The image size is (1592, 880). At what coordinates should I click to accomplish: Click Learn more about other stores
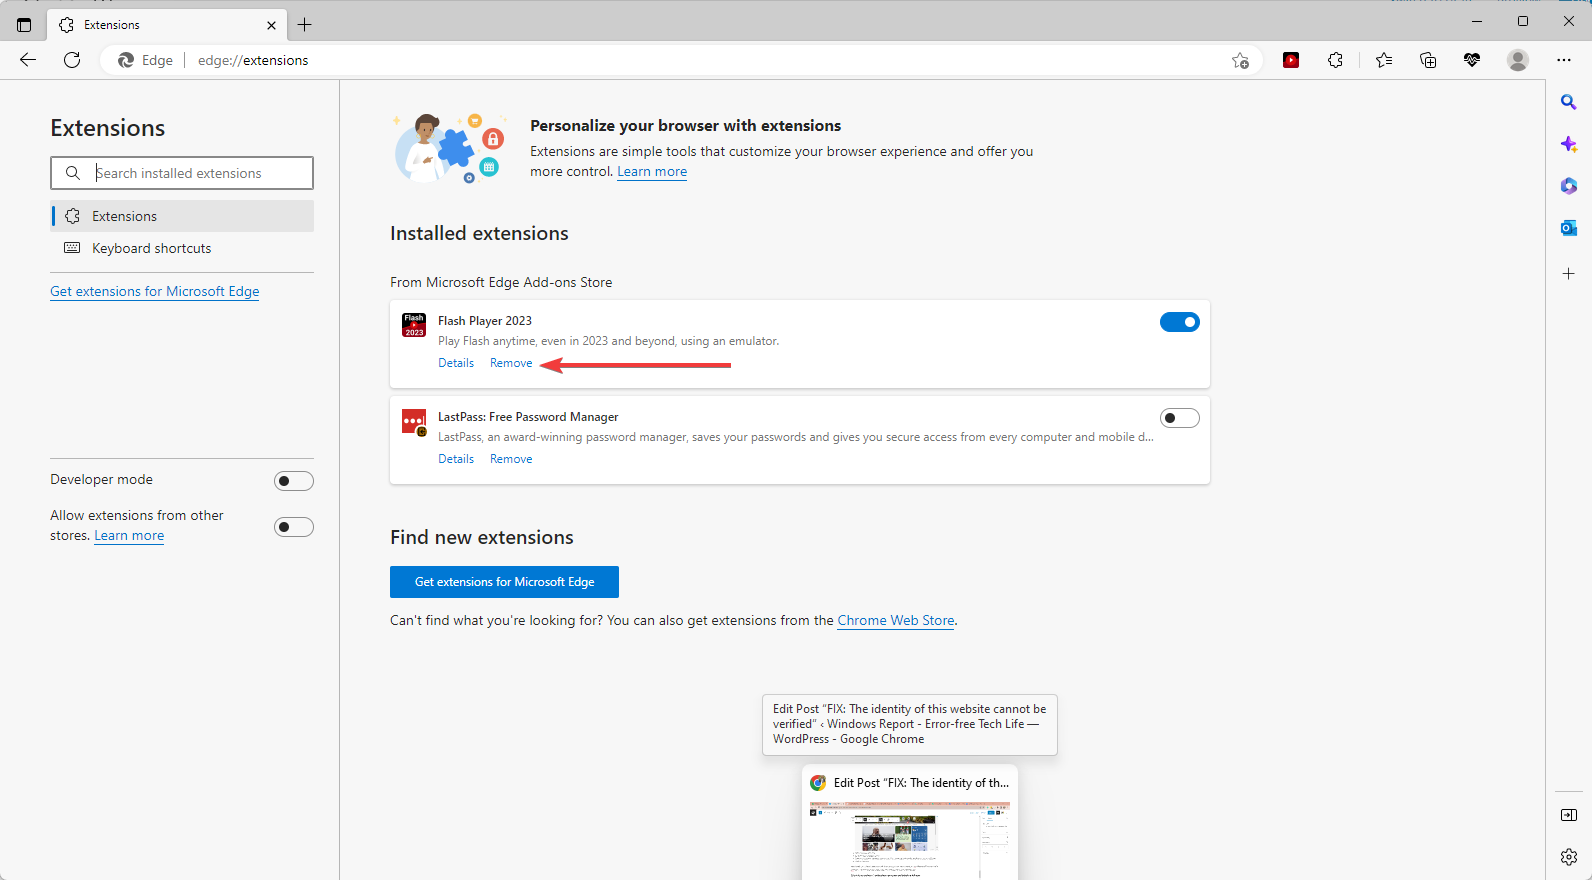129,535
